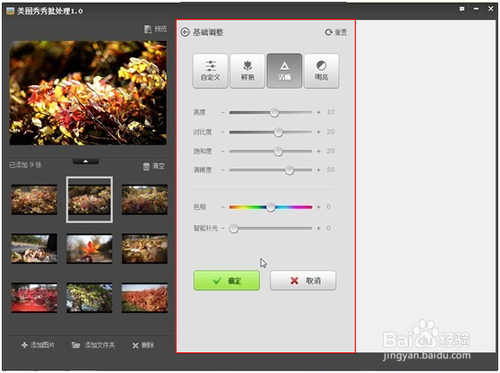Select the thumbnail with leaves beside a road
The width and height of the screenshot is (500, 373).
coord(34,249)
